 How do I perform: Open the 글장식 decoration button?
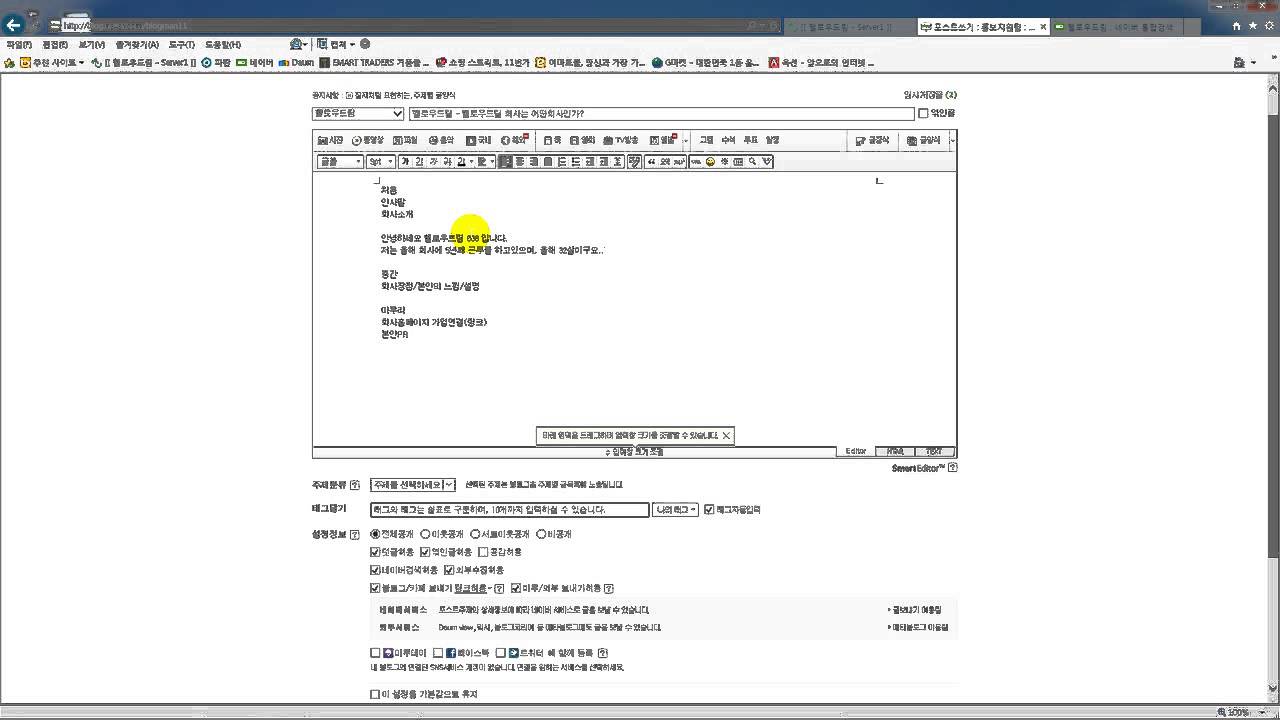[x=872, y=140]
